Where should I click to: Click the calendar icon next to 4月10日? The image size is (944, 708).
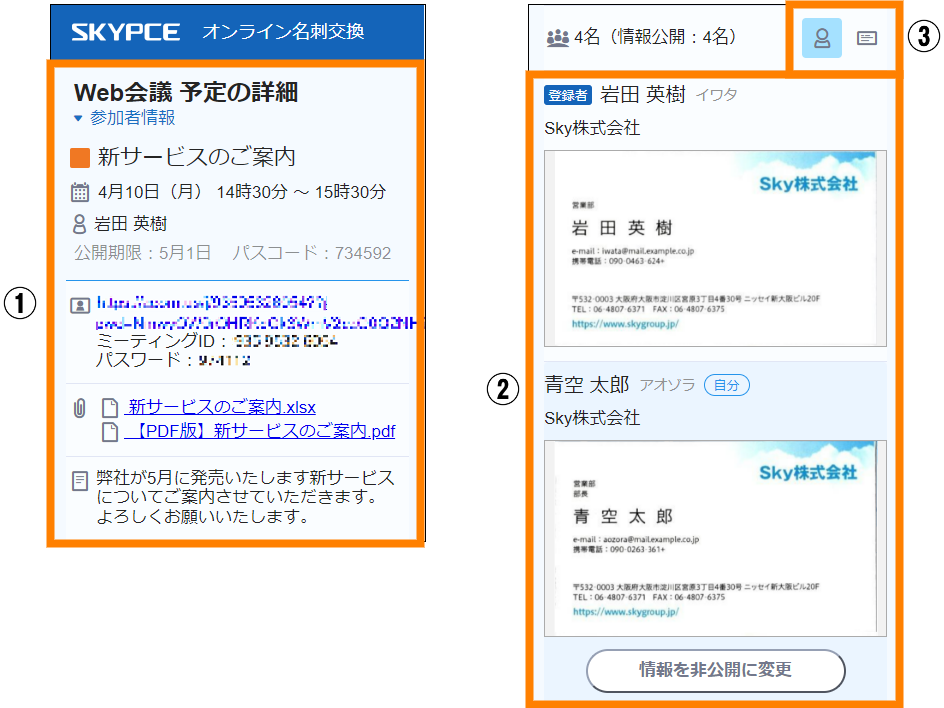tap(81, 192)
